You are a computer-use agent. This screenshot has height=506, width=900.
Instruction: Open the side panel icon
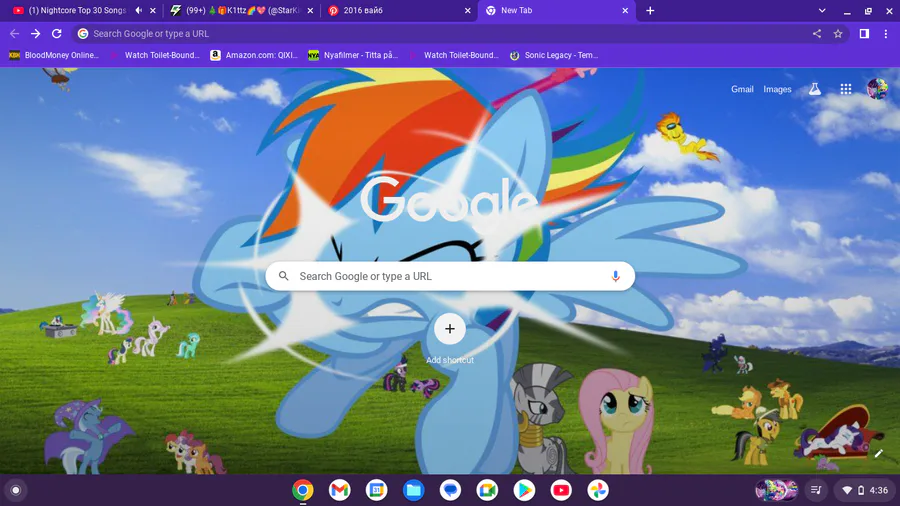pos(864,34)
